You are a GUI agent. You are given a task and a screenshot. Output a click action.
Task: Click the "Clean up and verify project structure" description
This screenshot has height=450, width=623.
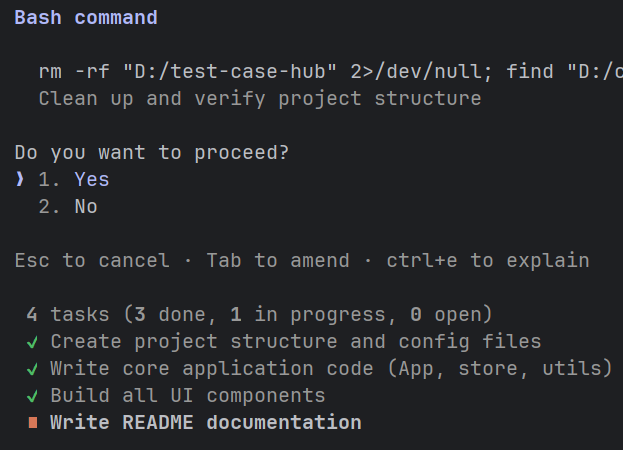click(260, 98)
